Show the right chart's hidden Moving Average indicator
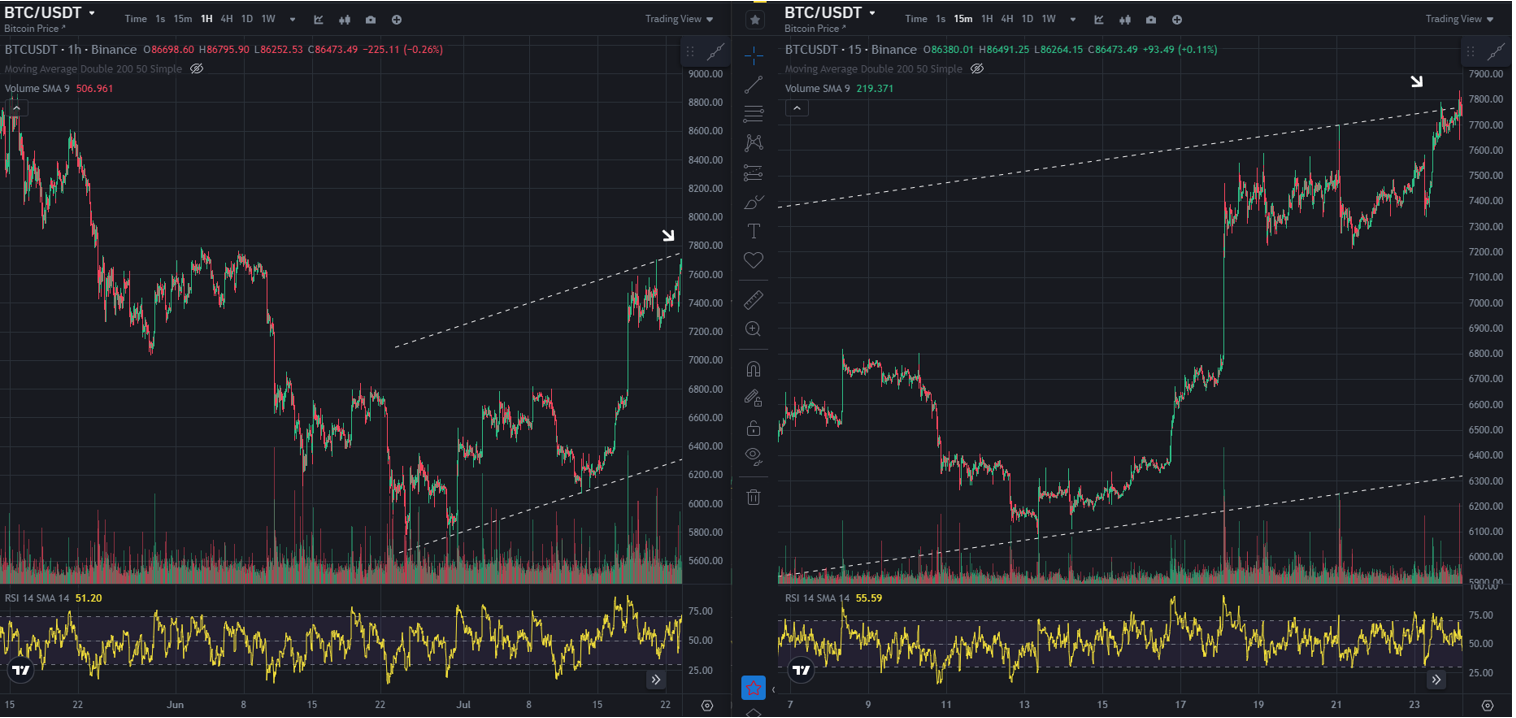Viewport: 1516px width, 718px height. (977, 69)
